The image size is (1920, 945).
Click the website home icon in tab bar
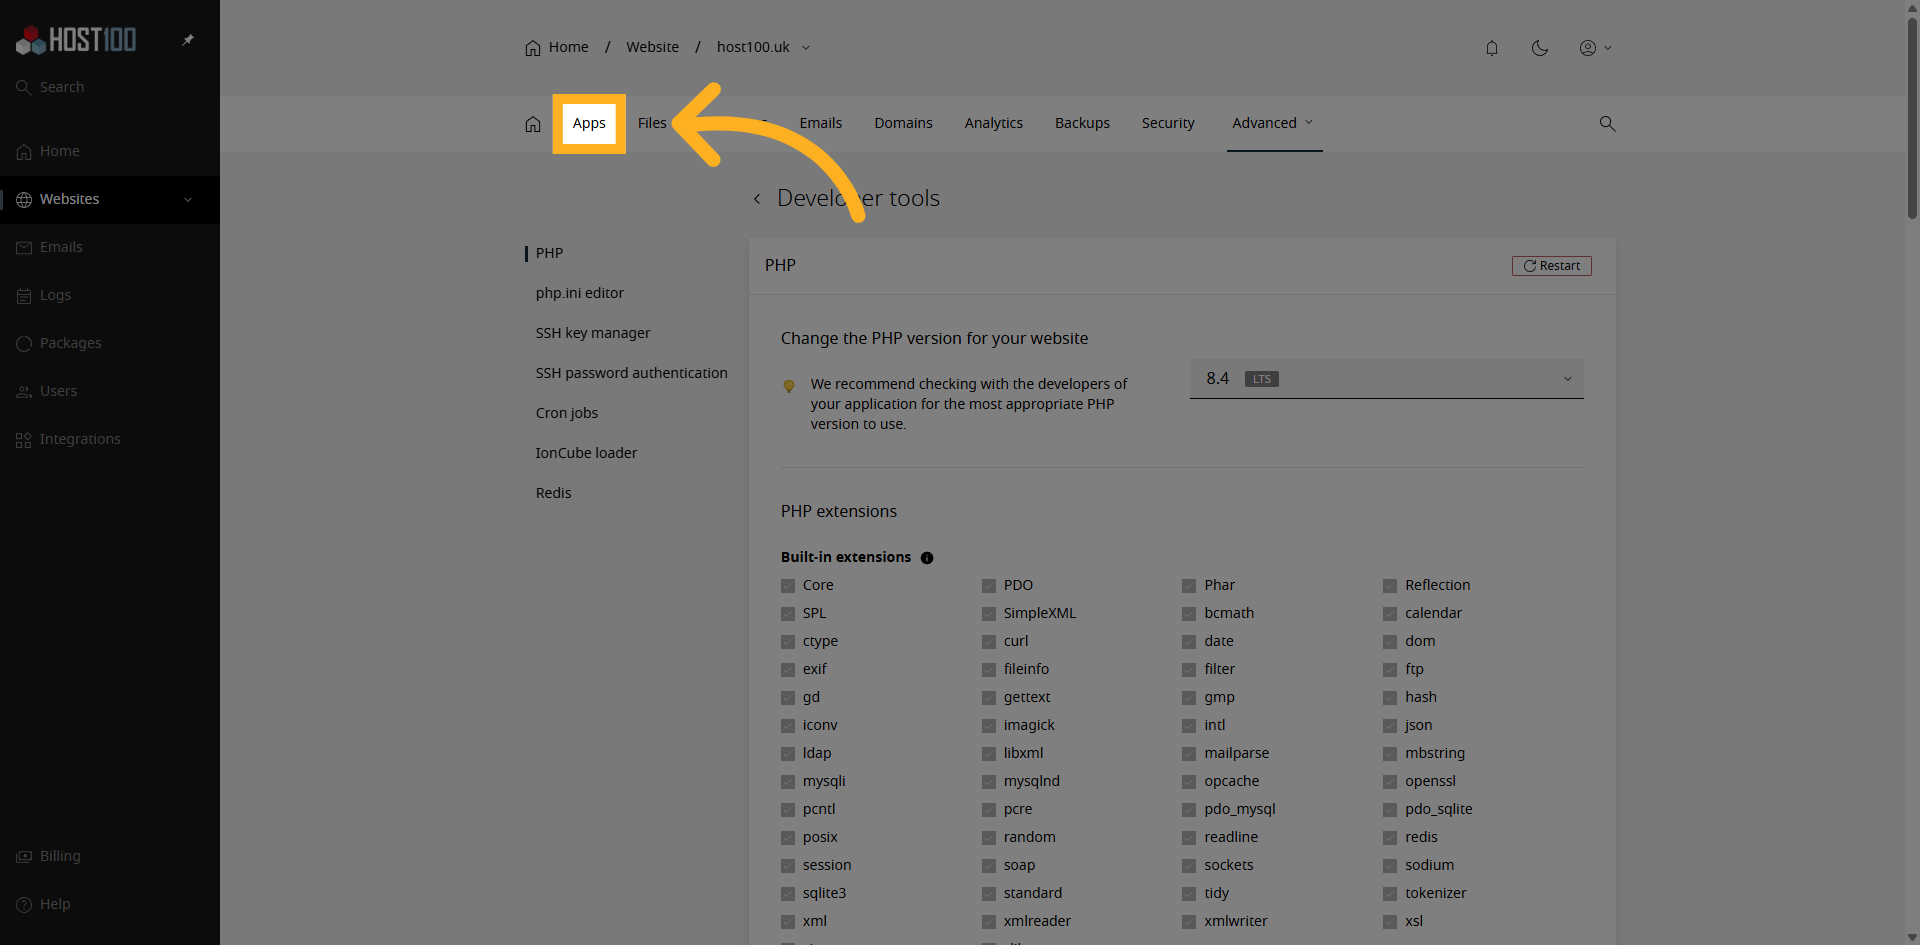(x=533, y=124)
